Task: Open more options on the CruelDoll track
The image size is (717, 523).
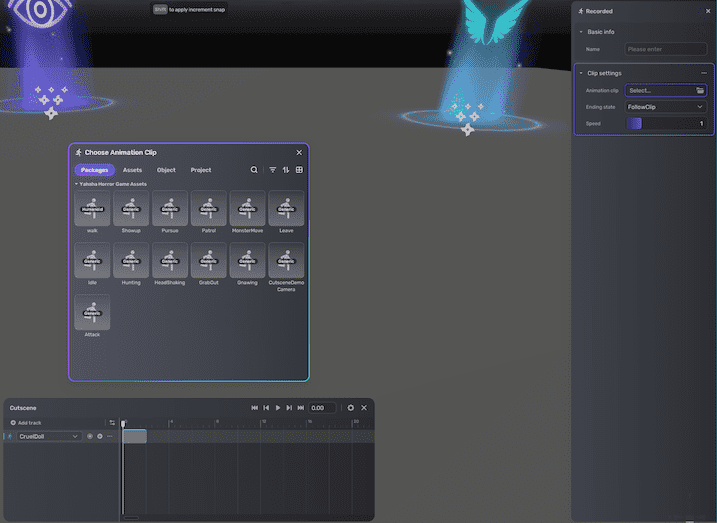Action: pos(110,437)
